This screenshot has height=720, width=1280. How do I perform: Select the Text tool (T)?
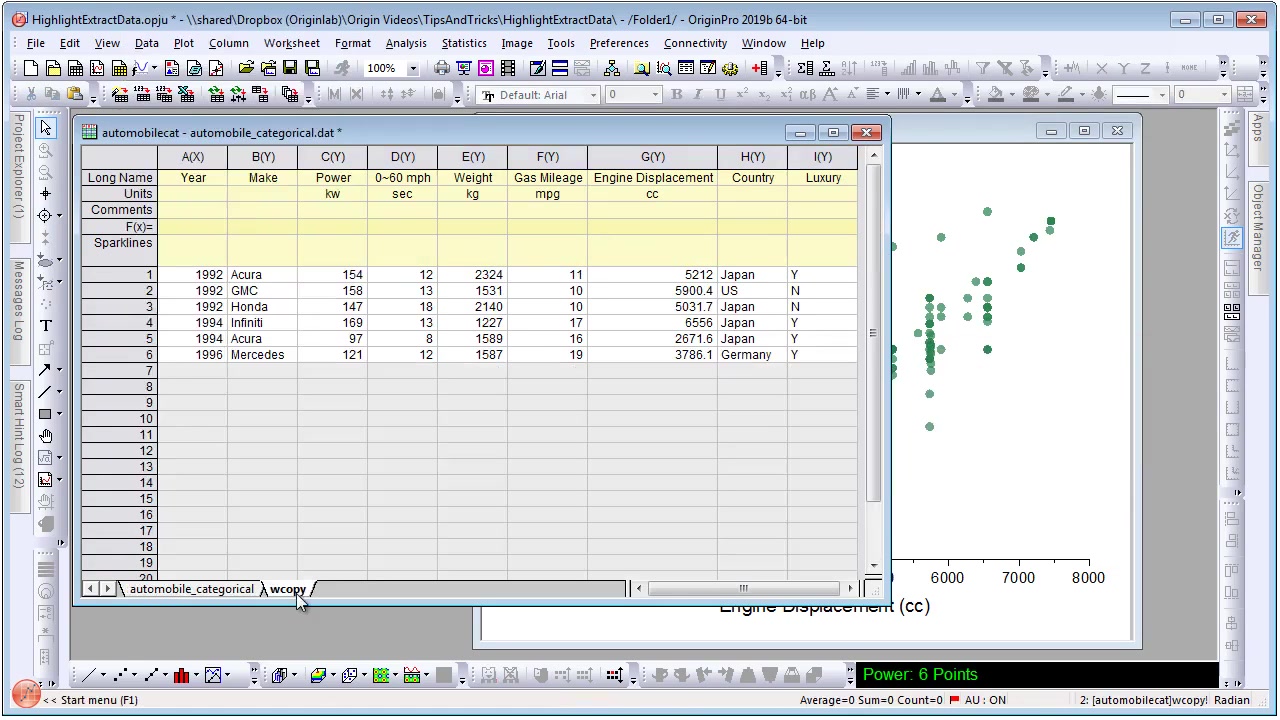tap(46, 325)
